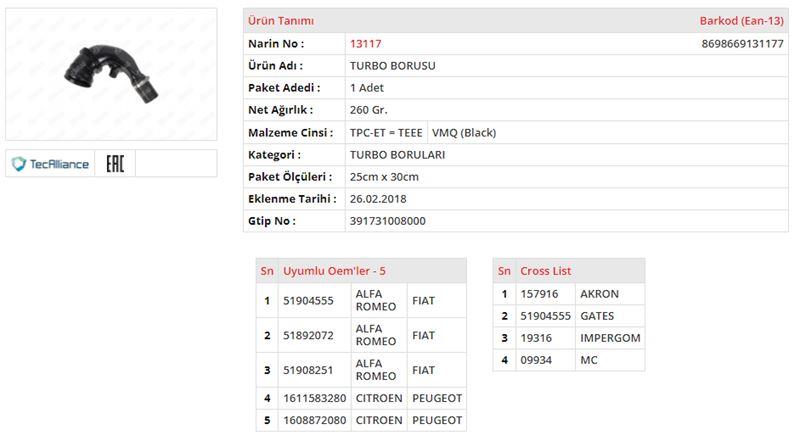
Task: Click the 1 Adet package quantity
Action: (x=366, y=88)
